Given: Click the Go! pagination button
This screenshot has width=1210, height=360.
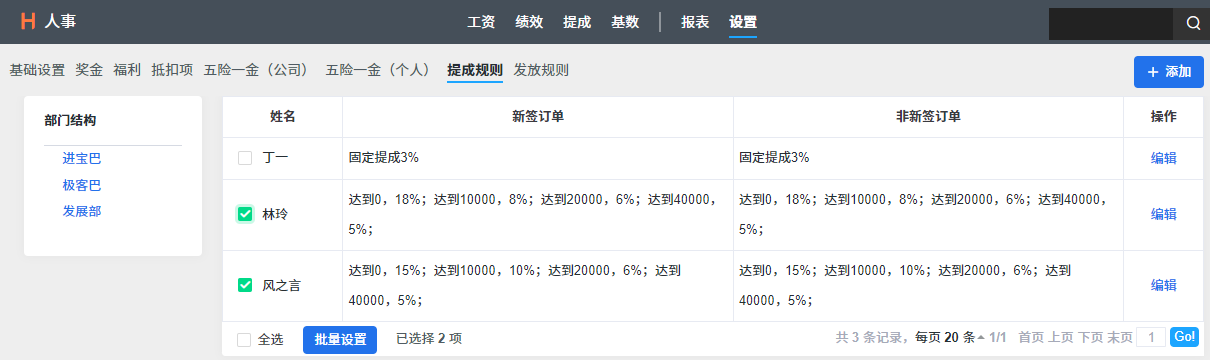Looking at the screenshot, I should coord(1184,338).
